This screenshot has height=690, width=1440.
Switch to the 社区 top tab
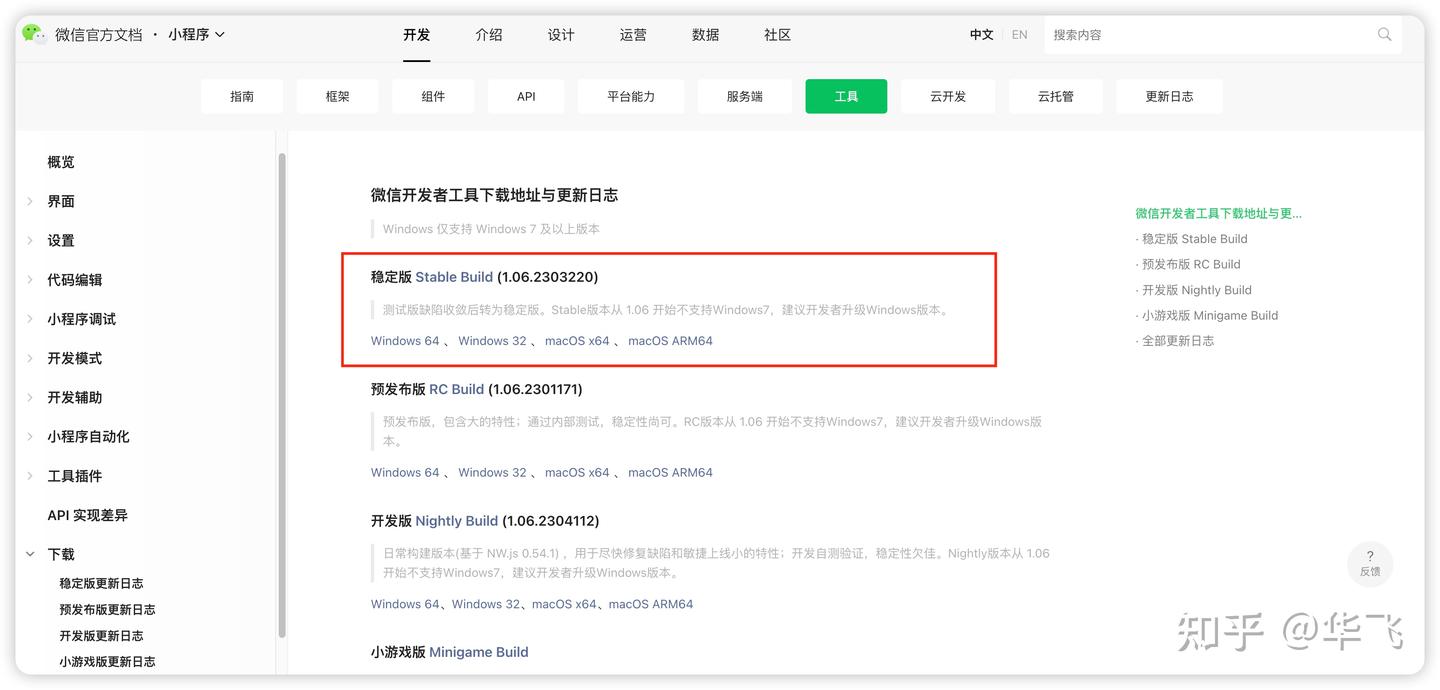777,34
